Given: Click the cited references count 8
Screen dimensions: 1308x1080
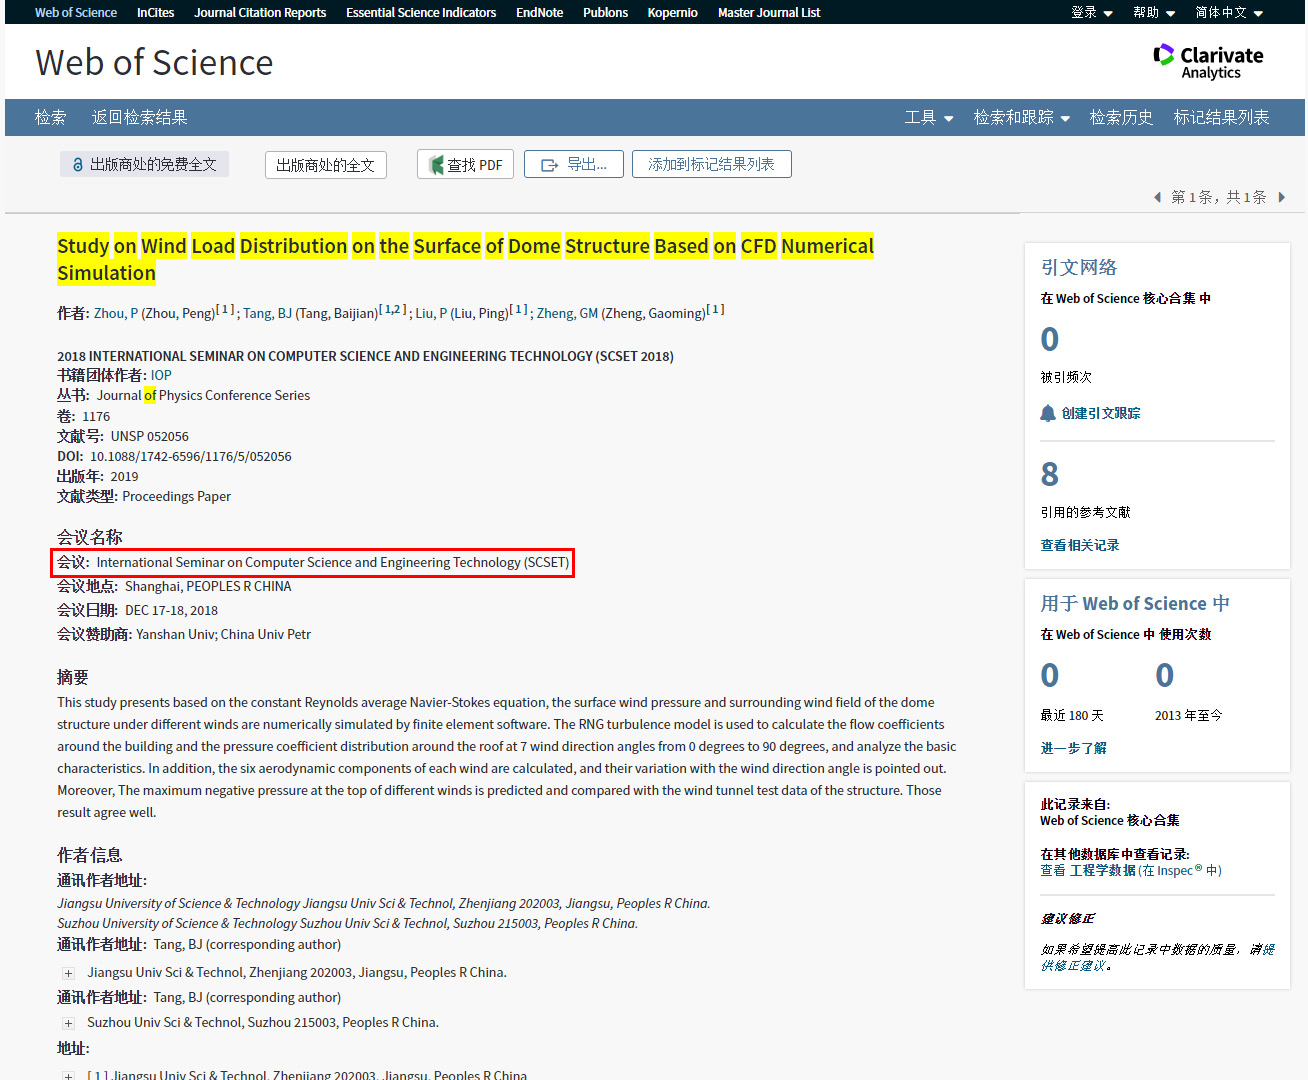Looking at the screenshot, I should 1050,474.
